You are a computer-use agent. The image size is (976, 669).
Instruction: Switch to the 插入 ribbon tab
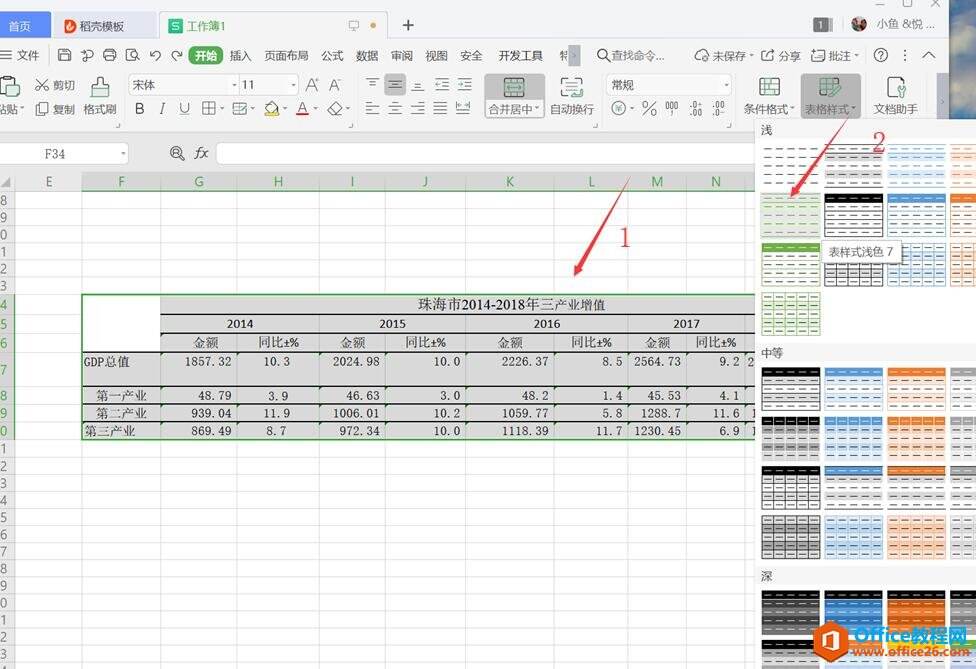tap(240, 55)
